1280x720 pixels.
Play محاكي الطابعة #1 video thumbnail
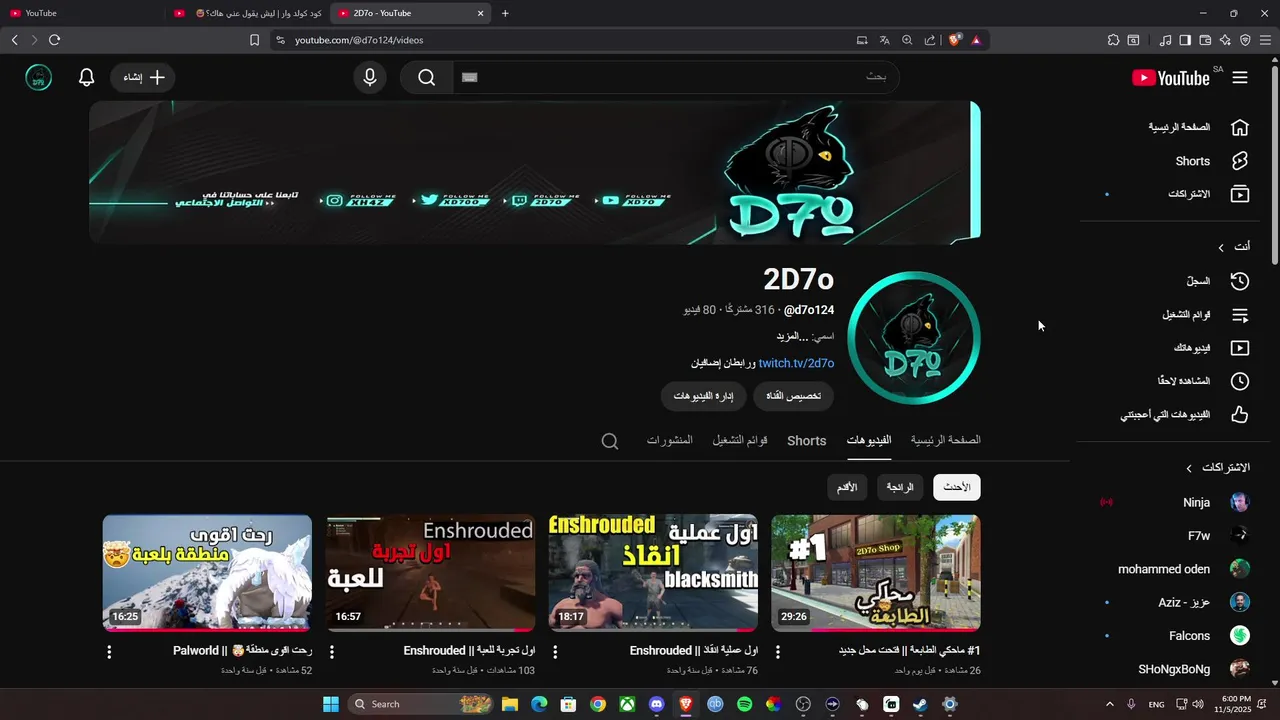(876, 573)
